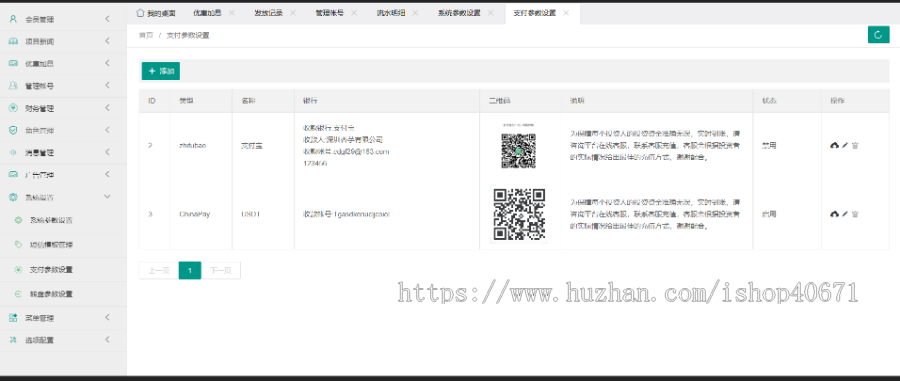Screen dimensions: 900x381
Task: Click the 首页 breadcrumb link
Action: [x=146, y=36]
